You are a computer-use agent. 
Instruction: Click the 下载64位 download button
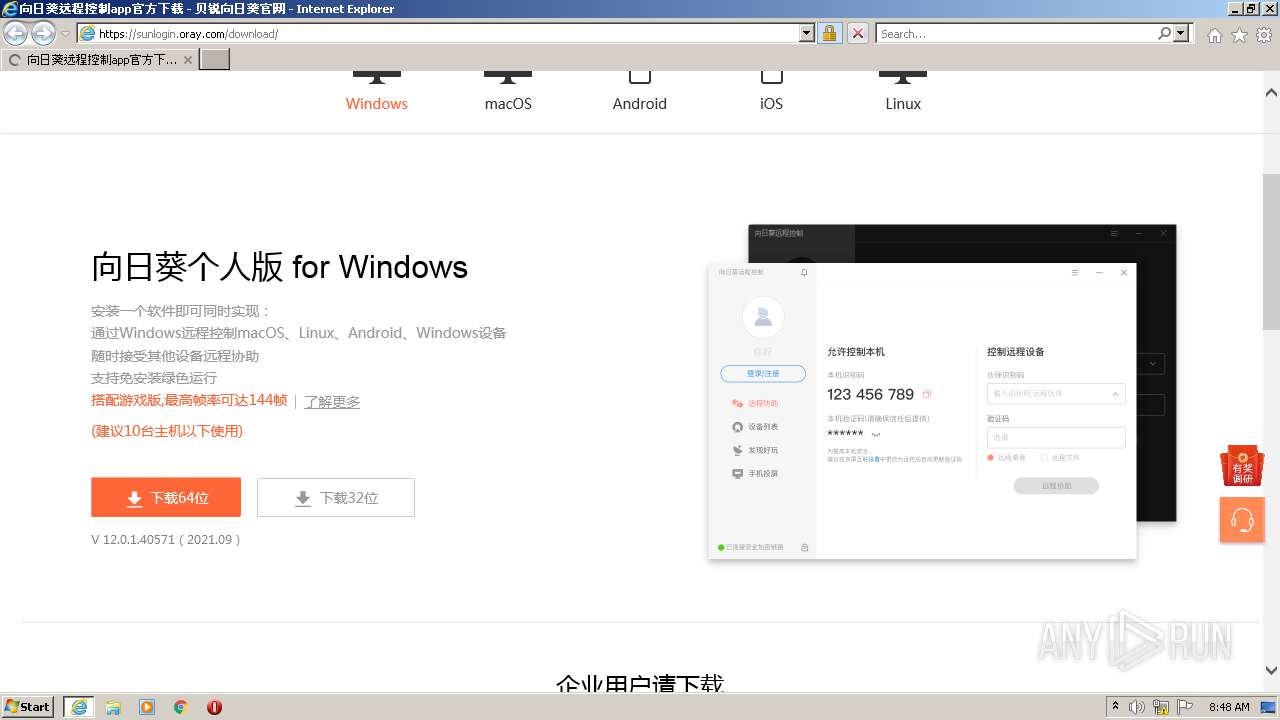click(166, 497)
